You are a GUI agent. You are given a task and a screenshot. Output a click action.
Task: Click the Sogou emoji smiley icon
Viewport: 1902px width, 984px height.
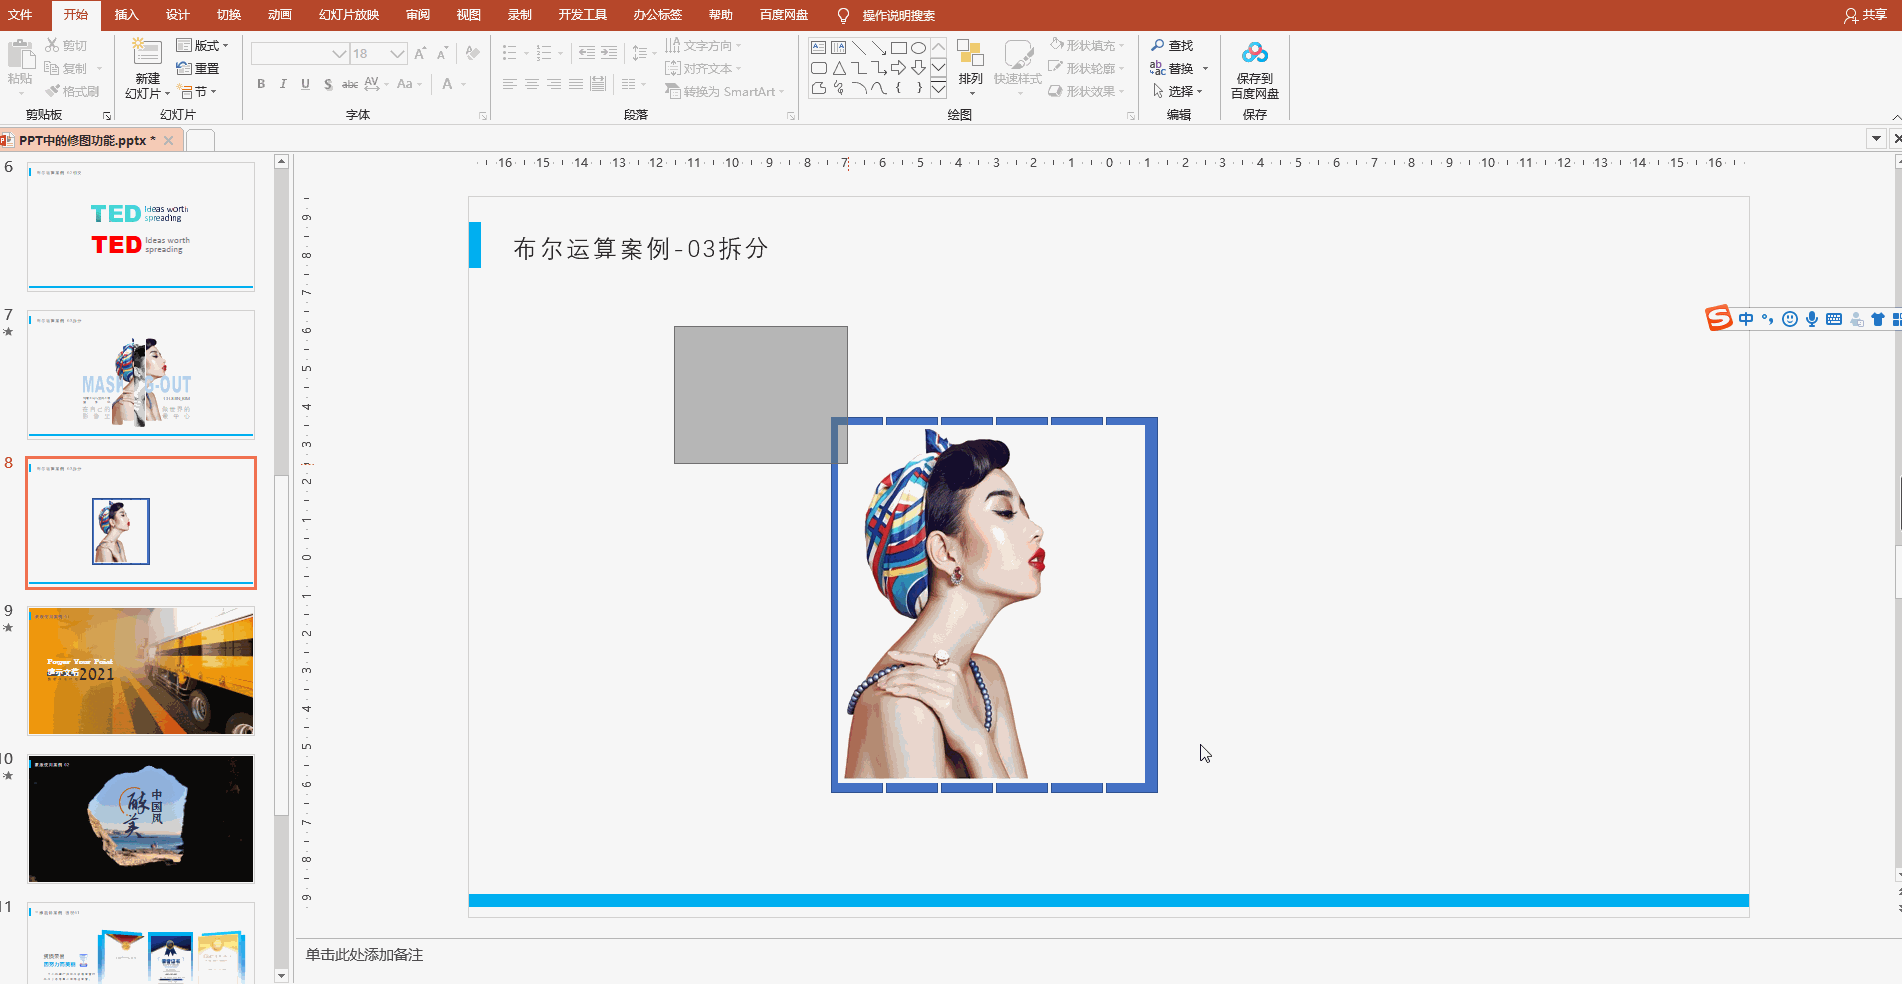1790,319
